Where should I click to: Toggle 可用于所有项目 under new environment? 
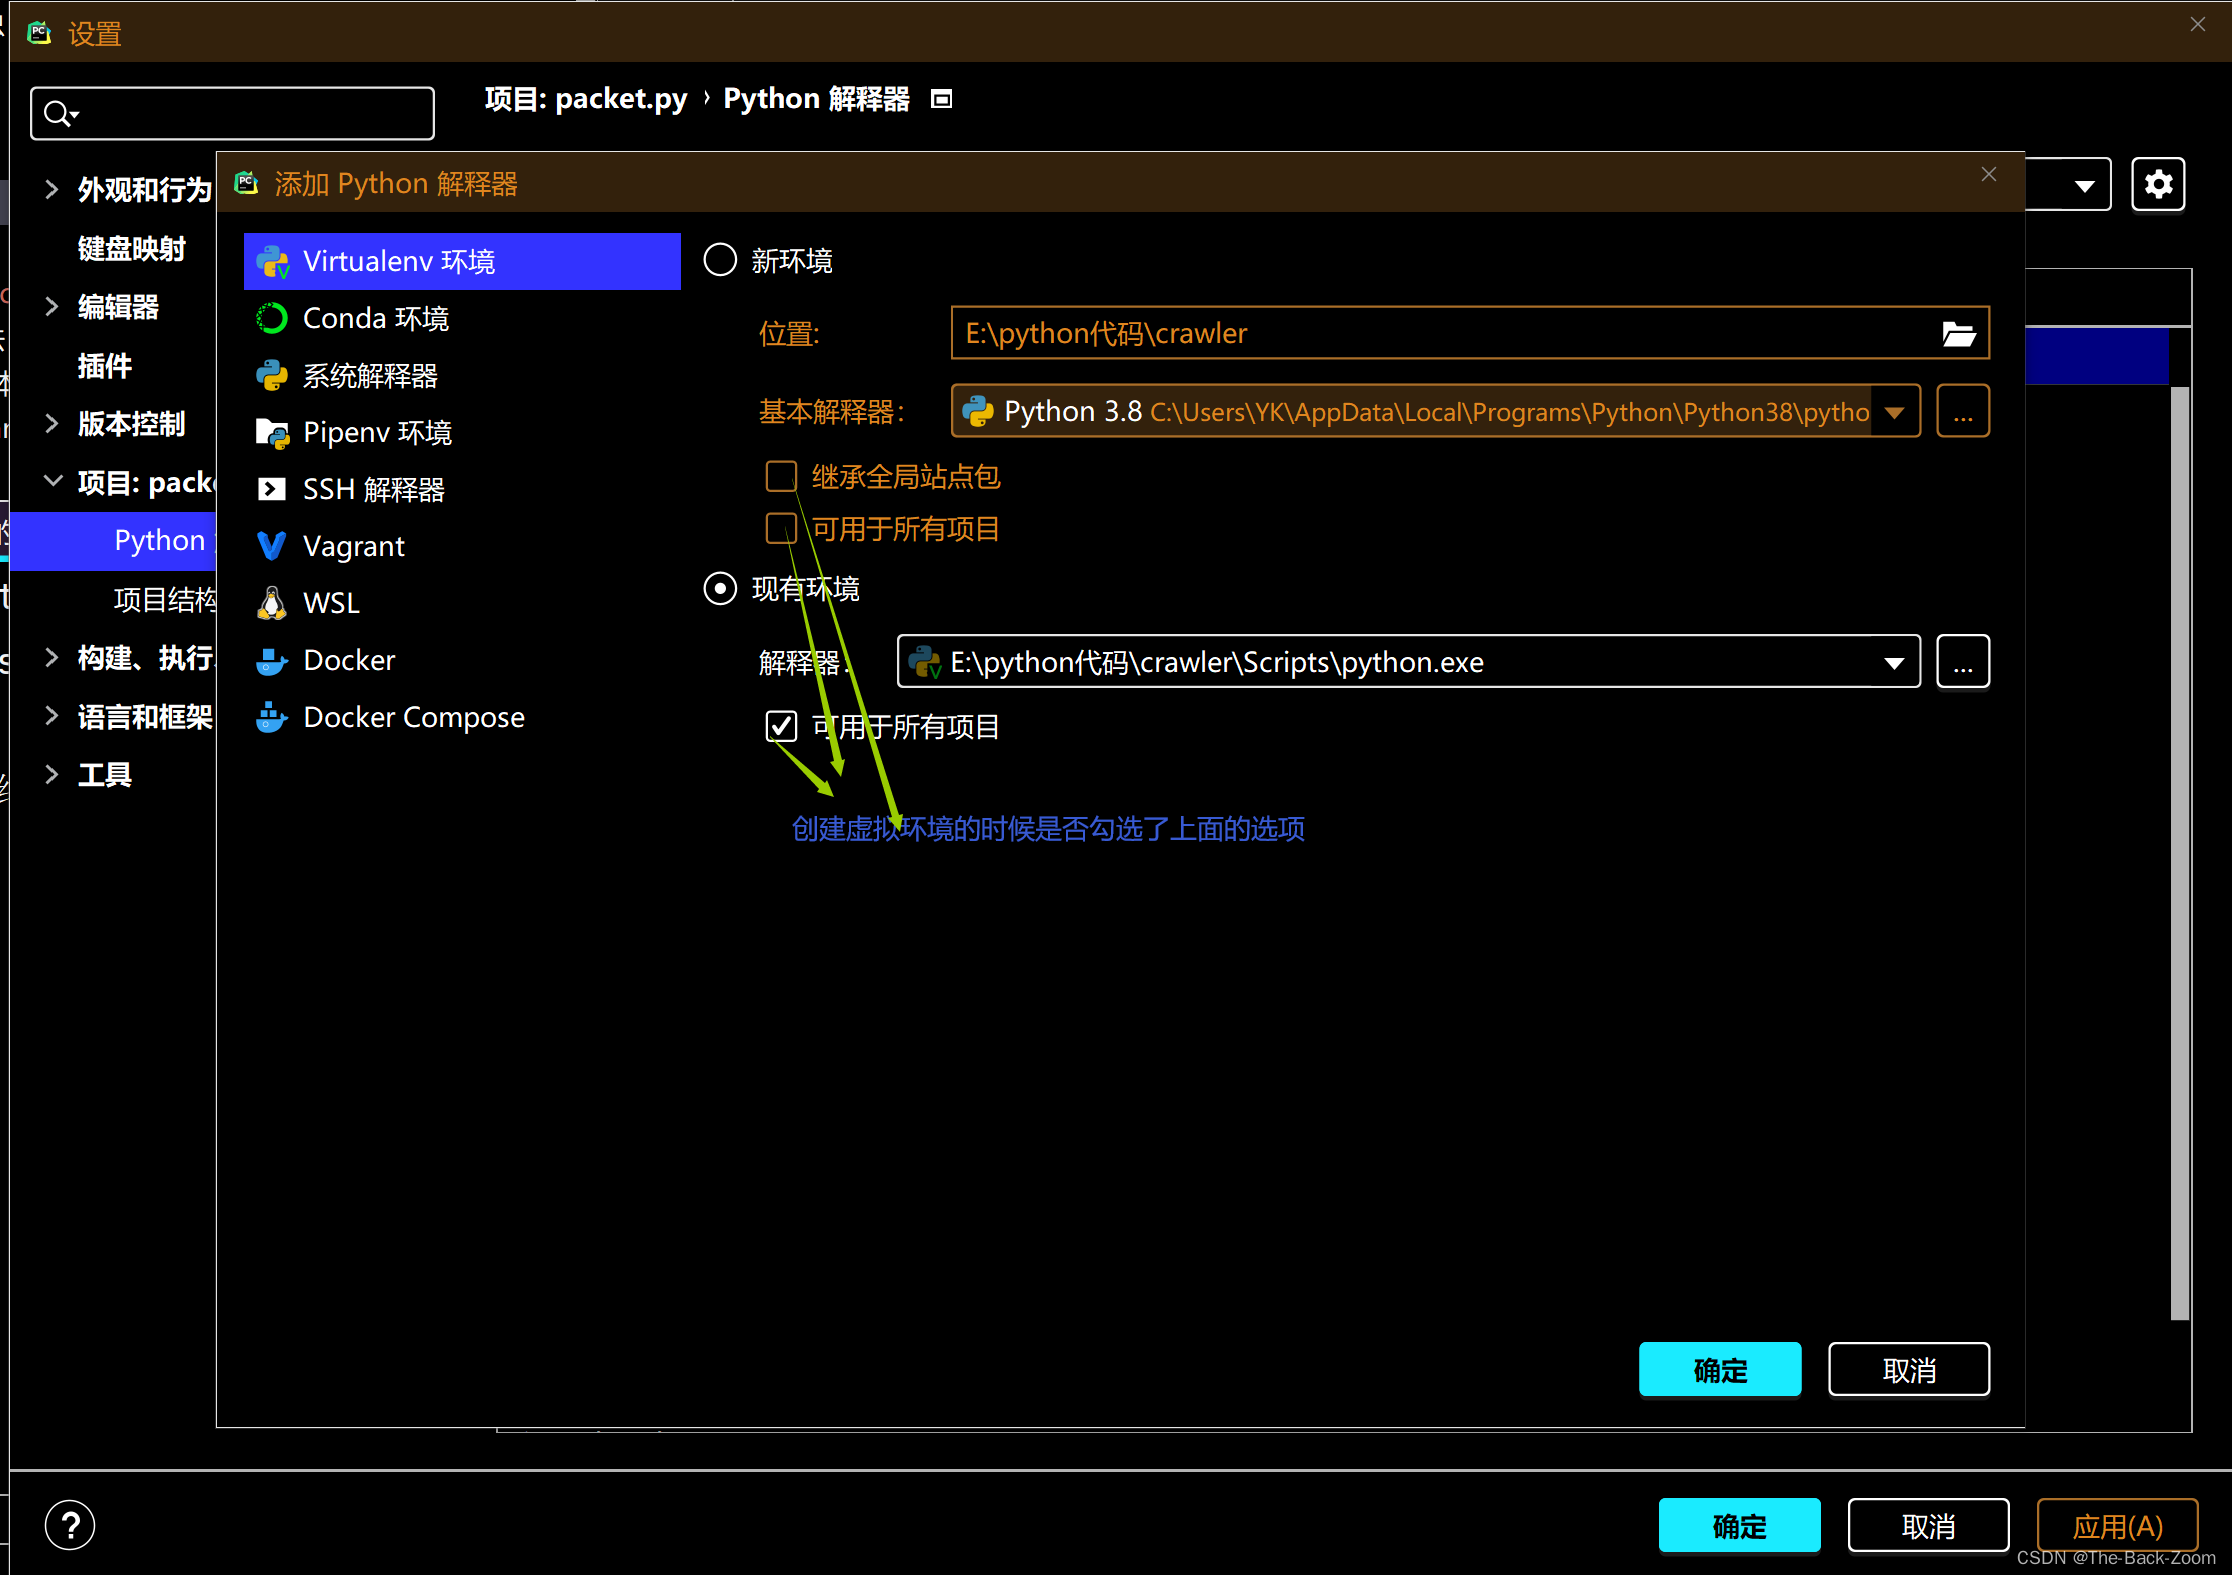click(x=781, y=528)
